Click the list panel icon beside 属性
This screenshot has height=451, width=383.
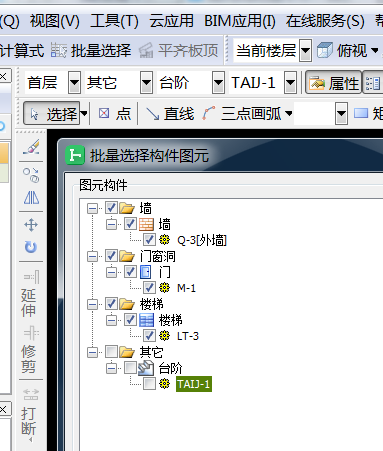[373, 83]
